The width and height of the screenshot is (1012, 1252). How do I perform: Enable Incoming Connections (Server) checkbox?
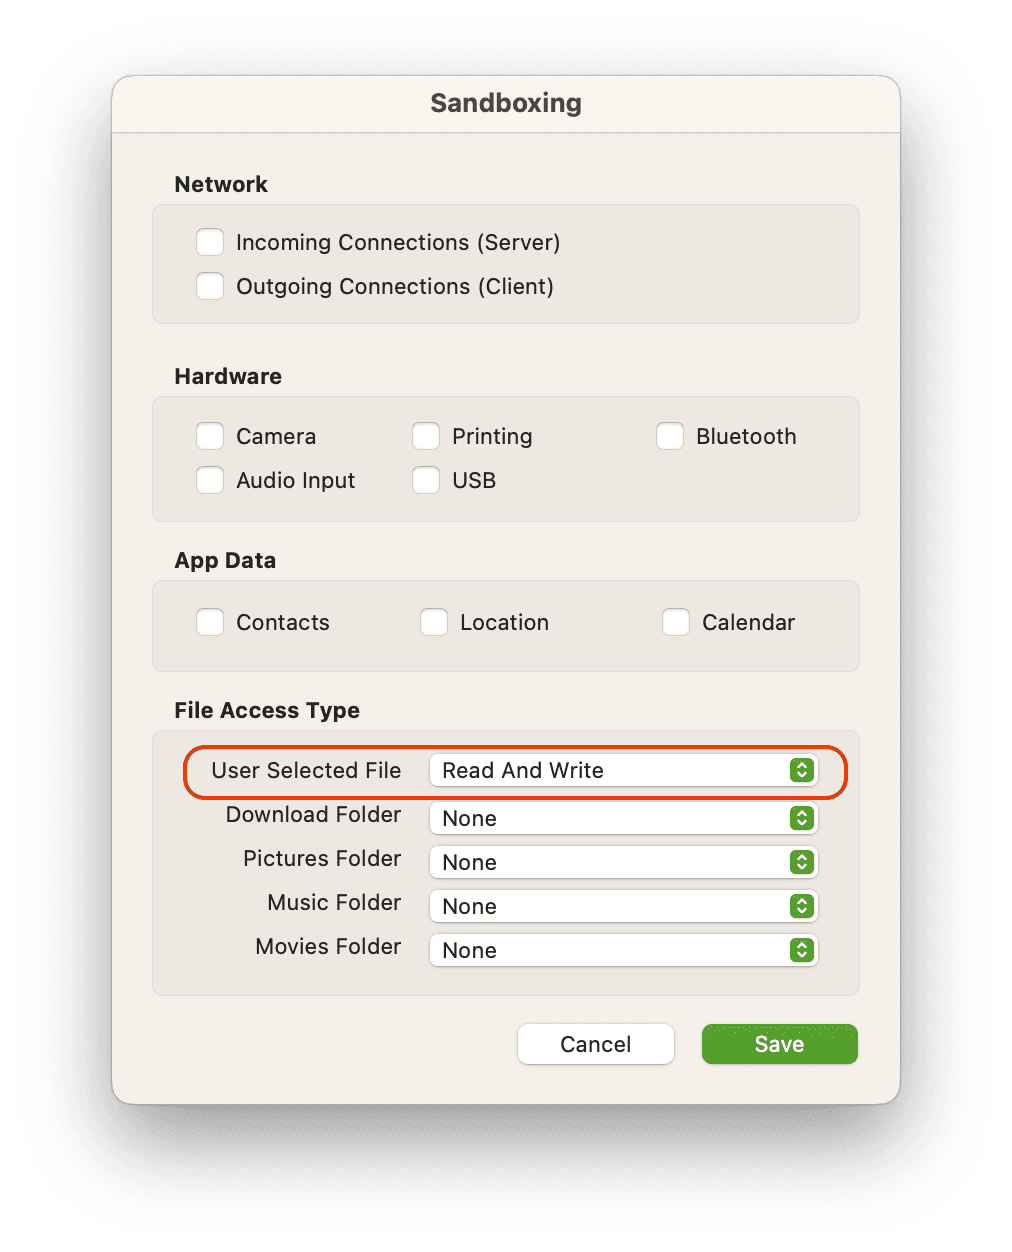tap(210, 242)
